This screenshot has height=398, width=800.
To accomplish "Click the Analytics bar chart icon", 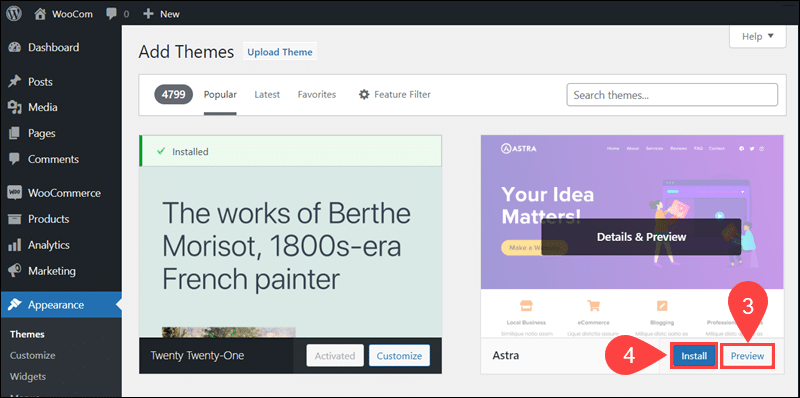I will click(x=14, y=245).
